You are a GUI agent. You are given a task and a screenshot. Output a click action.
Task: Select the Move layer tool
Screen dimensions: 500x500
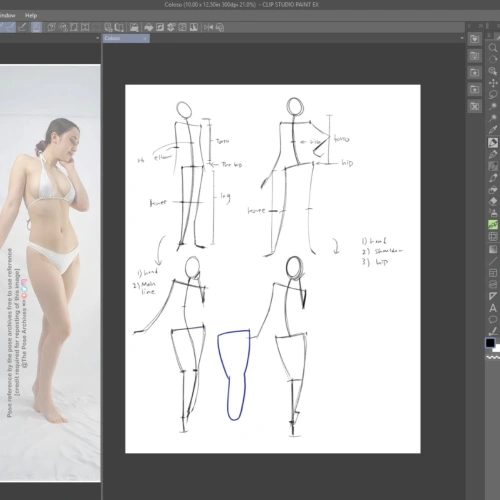tap(493, 83)
